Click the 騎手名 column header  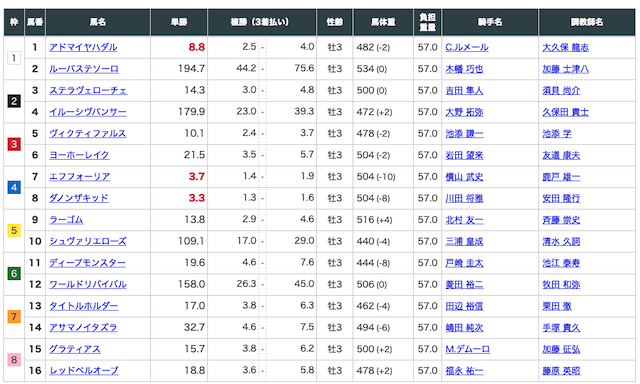[x=490, y=22]
